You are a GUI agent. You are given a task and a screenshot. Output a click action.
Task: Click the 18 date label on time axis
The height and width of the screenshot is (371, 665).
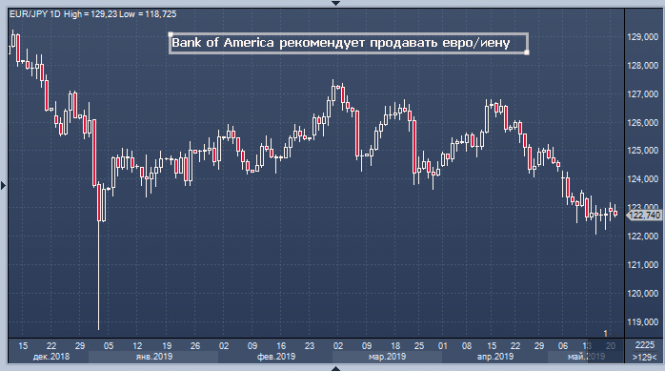395,346
